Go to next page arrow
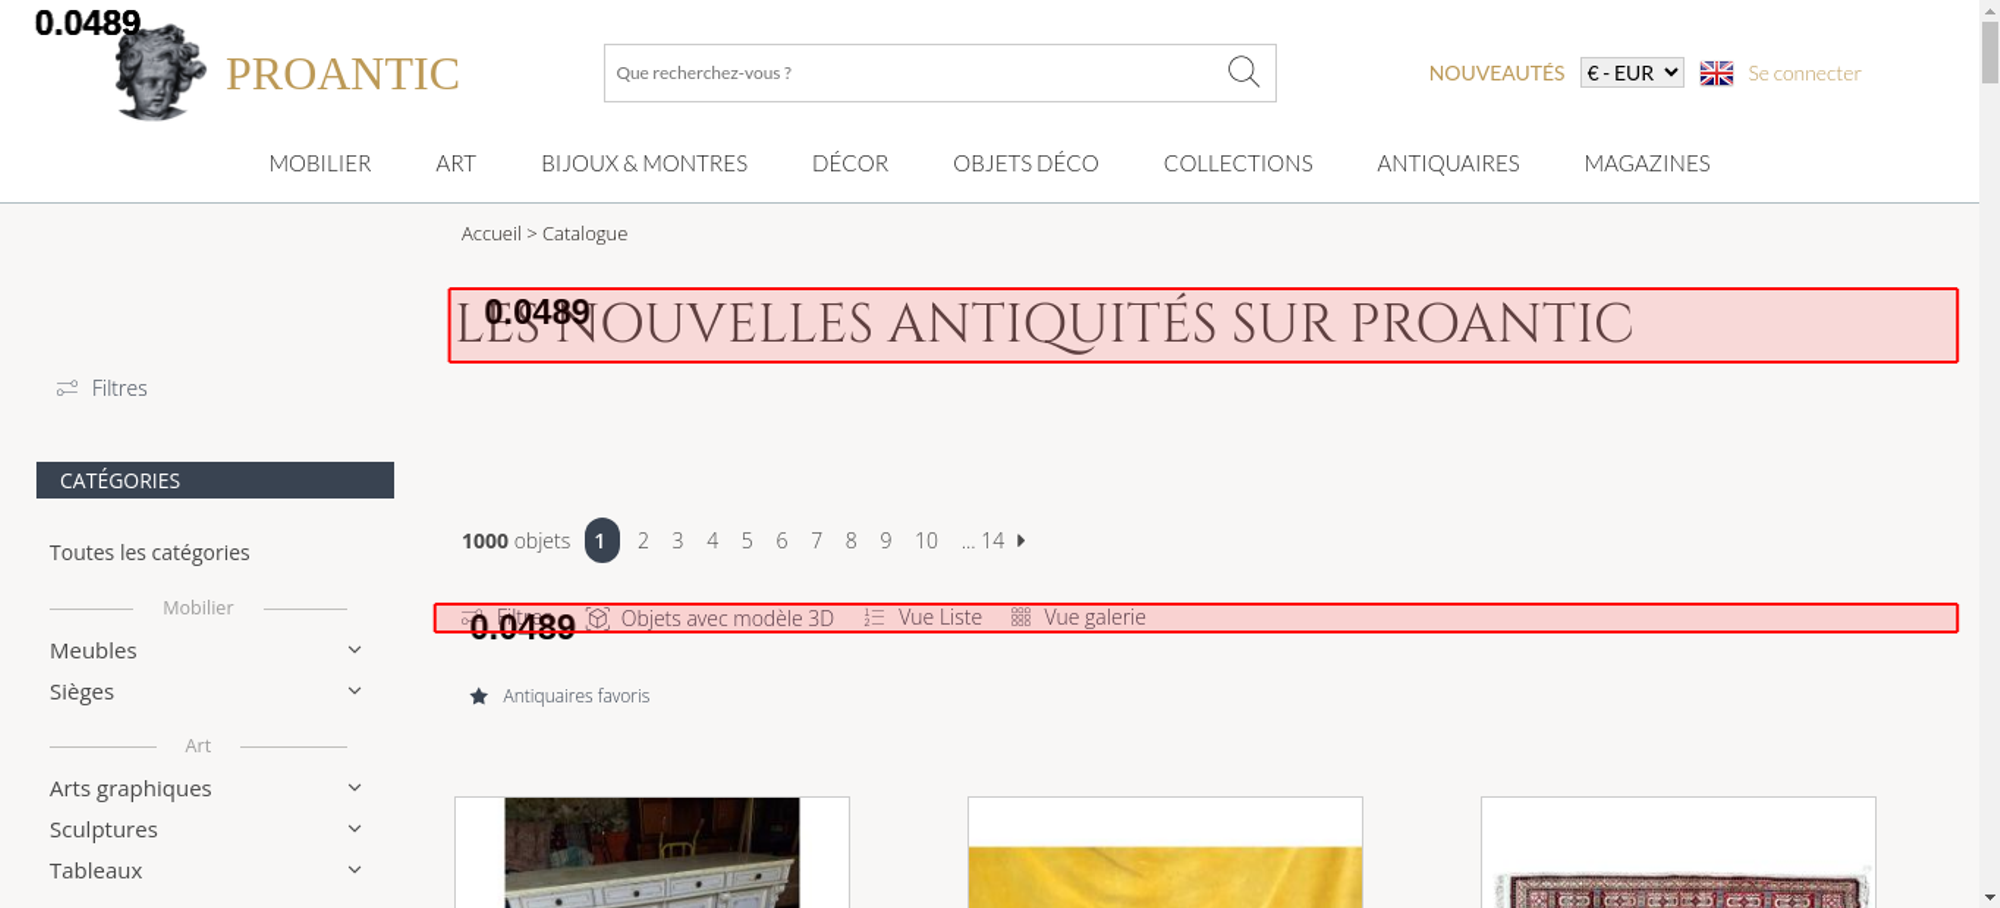 pos(1021,540)
